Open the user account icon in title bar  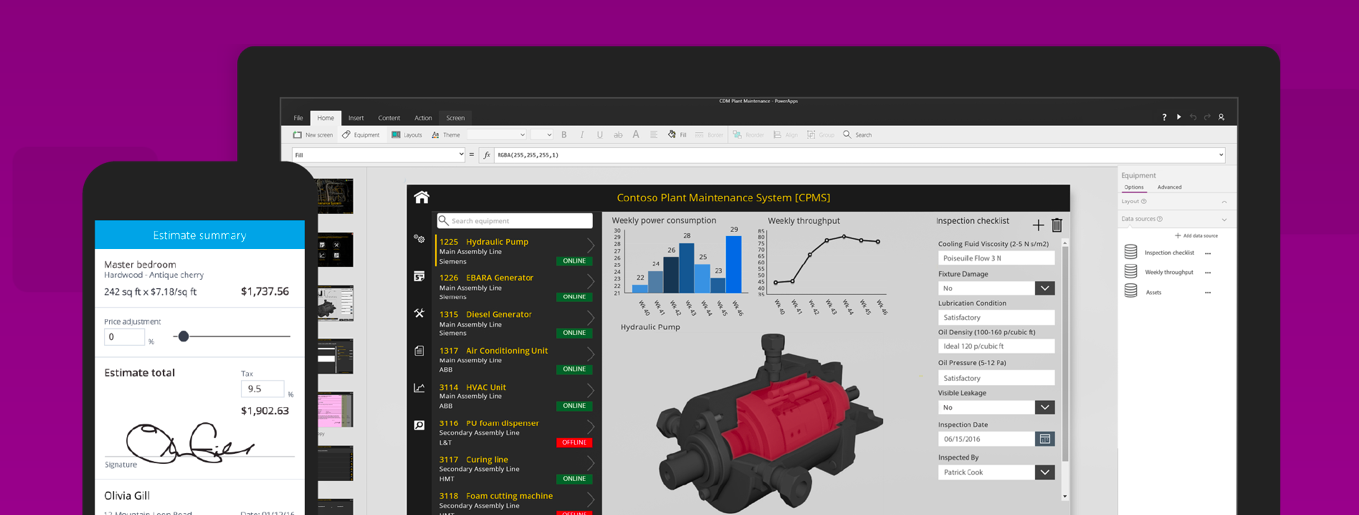point(1221,117)
